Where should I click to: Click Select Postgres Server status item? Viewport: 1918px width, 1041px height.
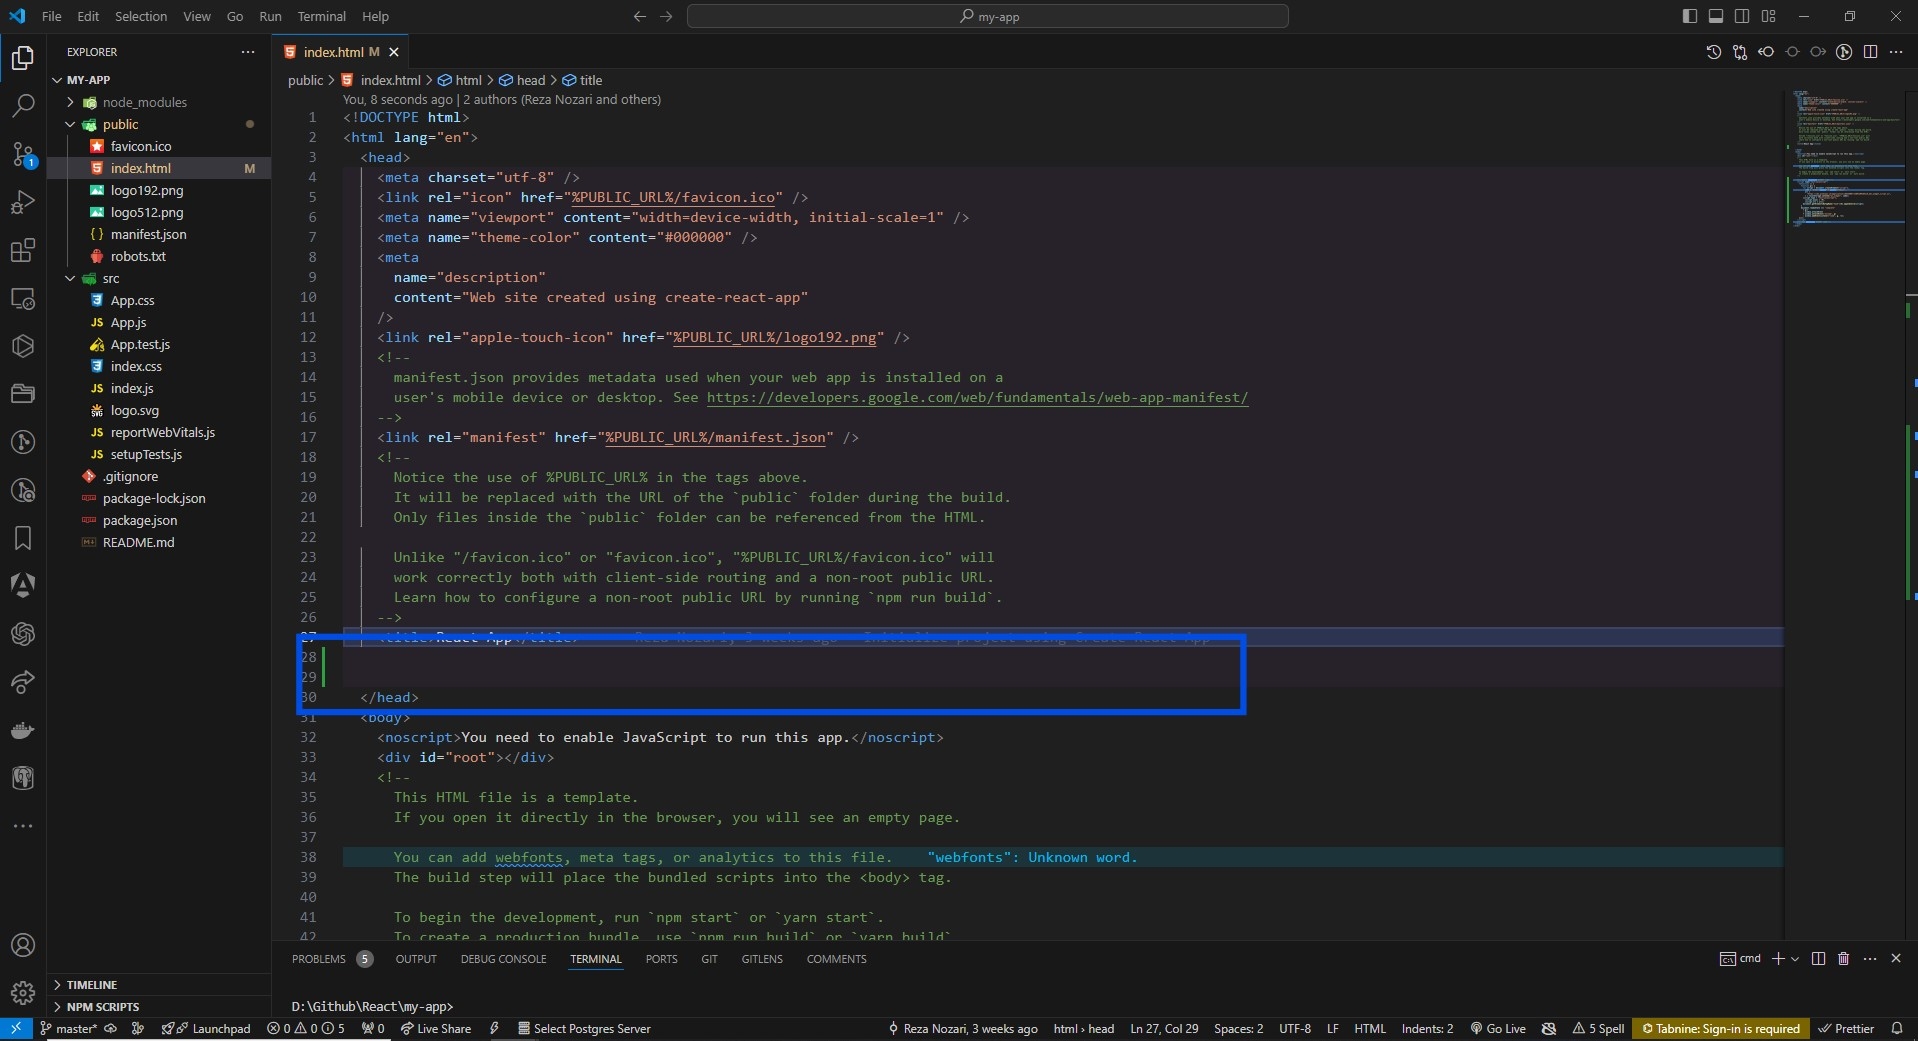click(x=584, y=1028)
